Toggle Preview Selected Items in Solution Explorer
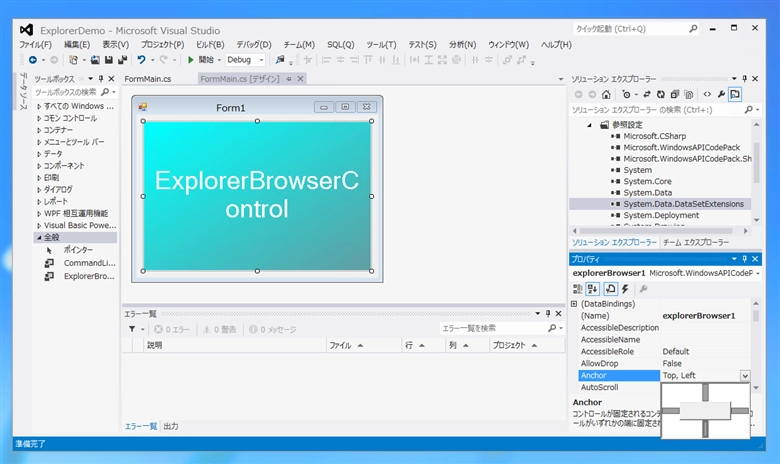780x464 pixels. tap(735, 94)
